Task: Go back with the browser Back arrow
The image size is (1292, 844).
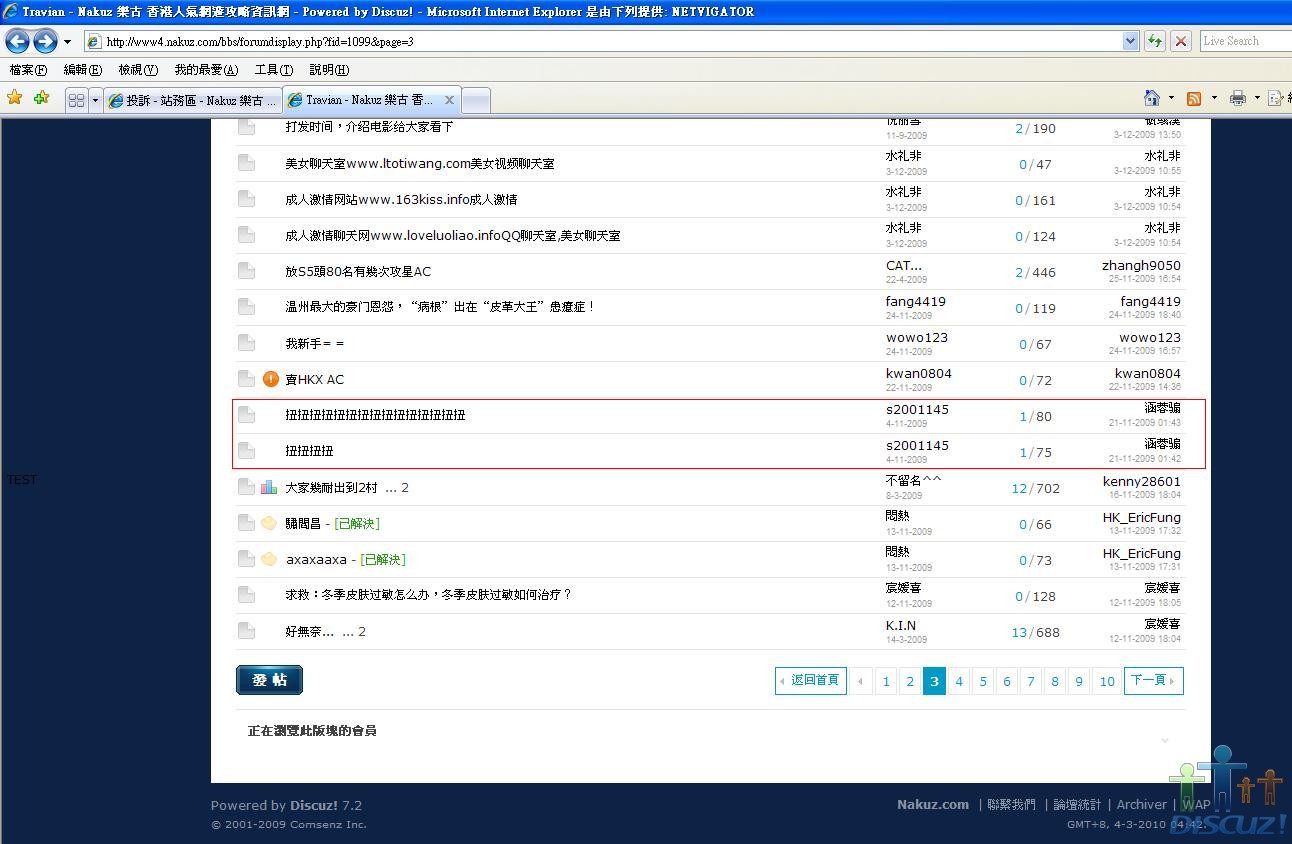Action: (17, 41)
